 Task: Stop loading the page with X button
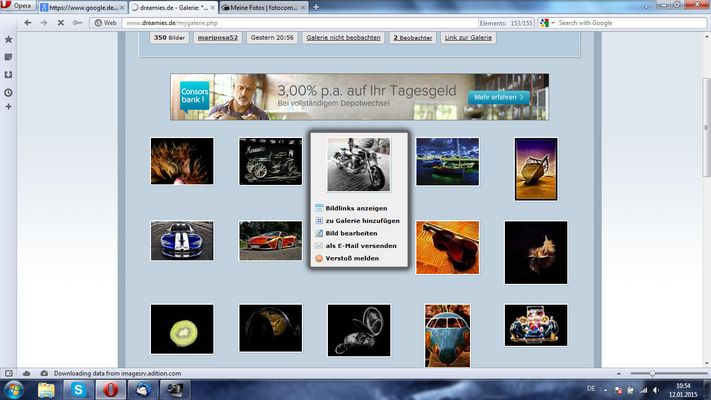pos(61,22)
